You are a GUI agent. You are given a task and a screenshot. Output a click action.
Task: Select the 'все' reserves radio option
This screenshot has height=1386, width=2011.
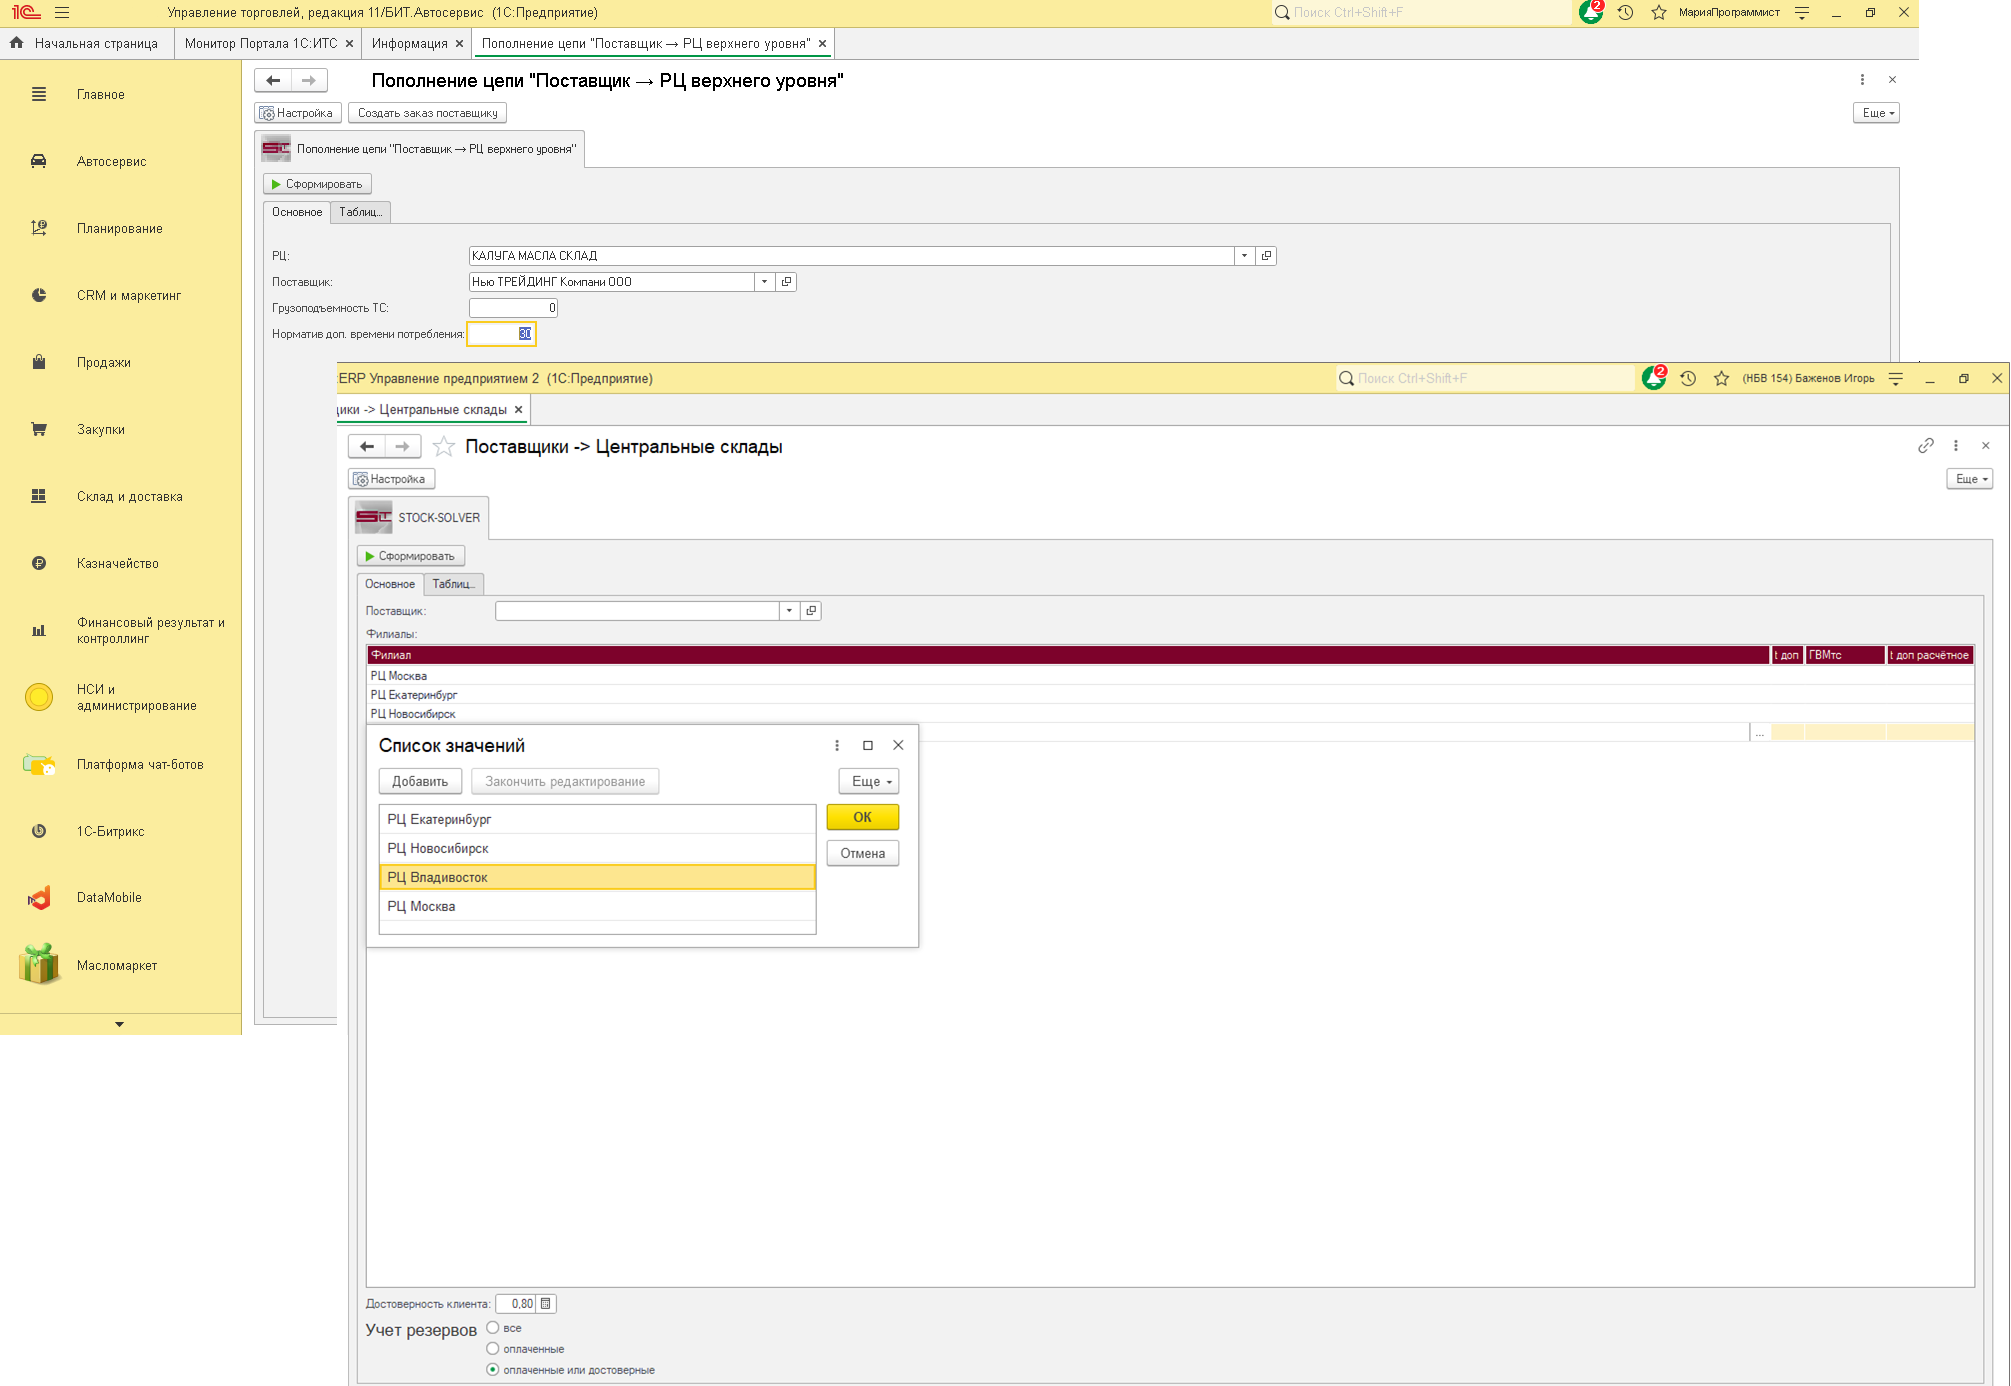pyautogui.click(x=493, y=1327)
